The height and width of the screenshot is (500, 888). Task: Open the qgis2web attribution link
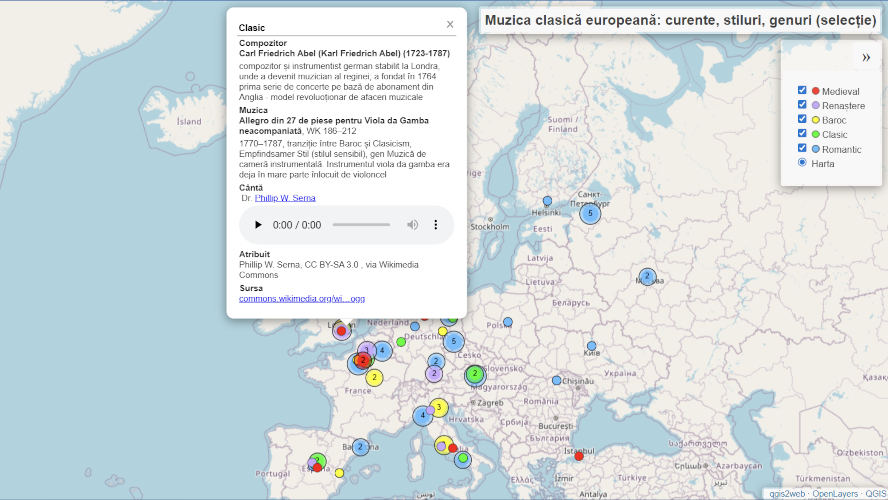(x=787, y=494)
